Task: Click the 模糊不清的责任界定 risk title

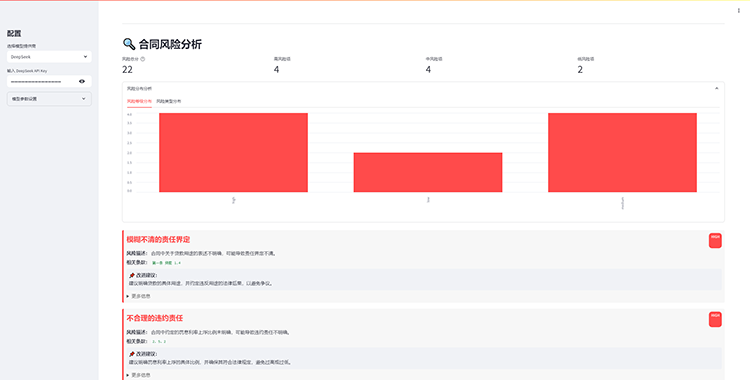Action: tap(158, 239)
